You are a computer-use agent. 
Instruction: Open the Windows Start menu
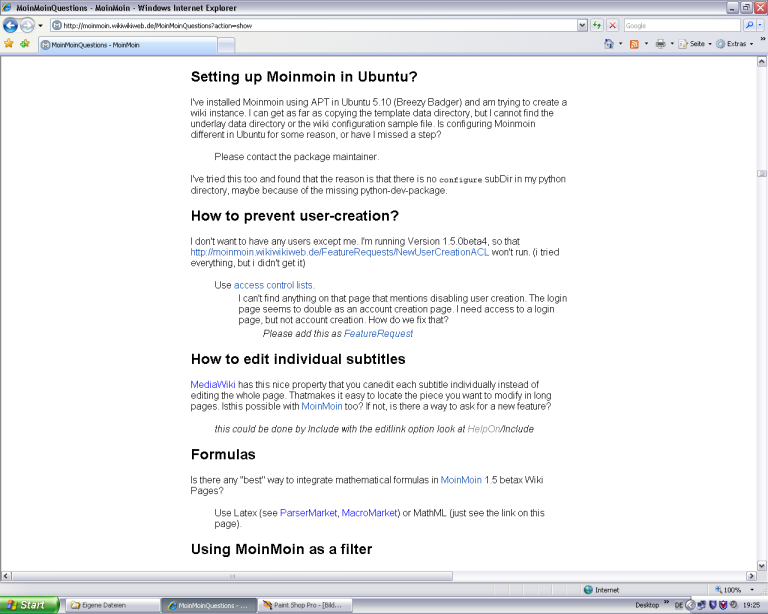point(29,605)
